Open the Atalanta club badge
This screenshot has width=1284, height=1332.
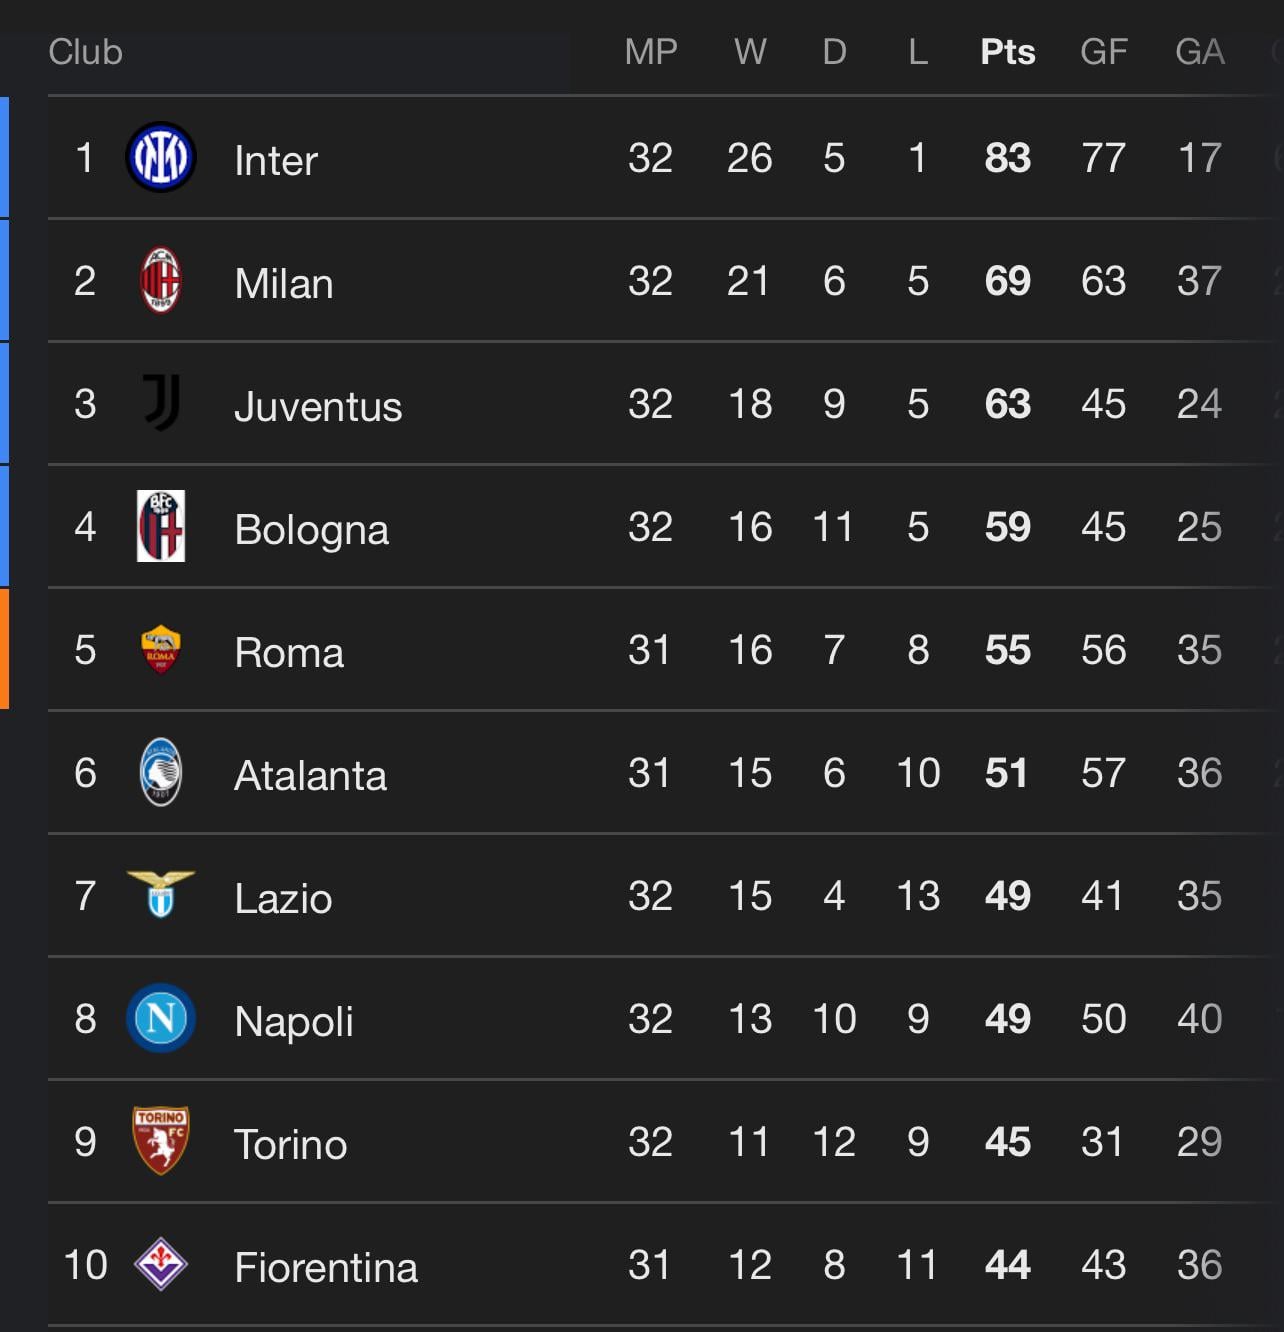click(x=160, y=772)
